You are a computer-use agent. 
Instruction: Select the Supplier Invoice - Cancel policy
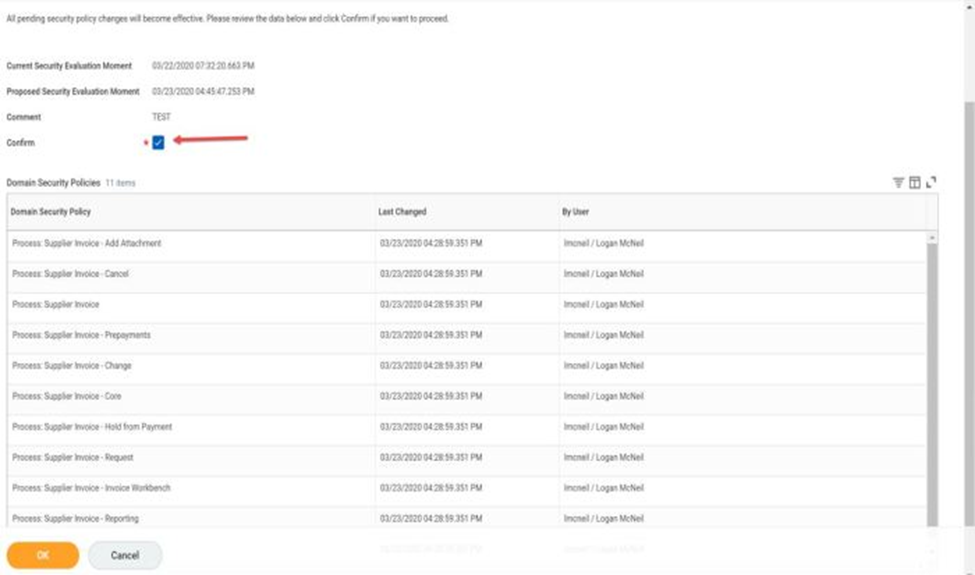71,274
